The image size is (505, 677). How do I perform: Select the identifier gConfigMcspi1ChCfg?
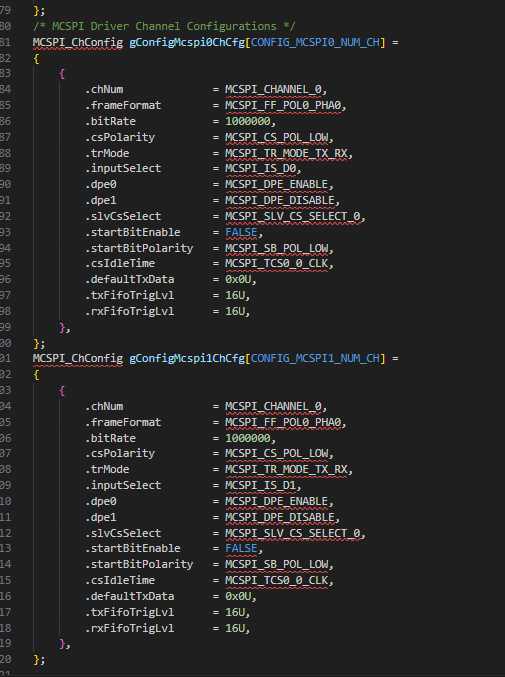pos(187,358)
